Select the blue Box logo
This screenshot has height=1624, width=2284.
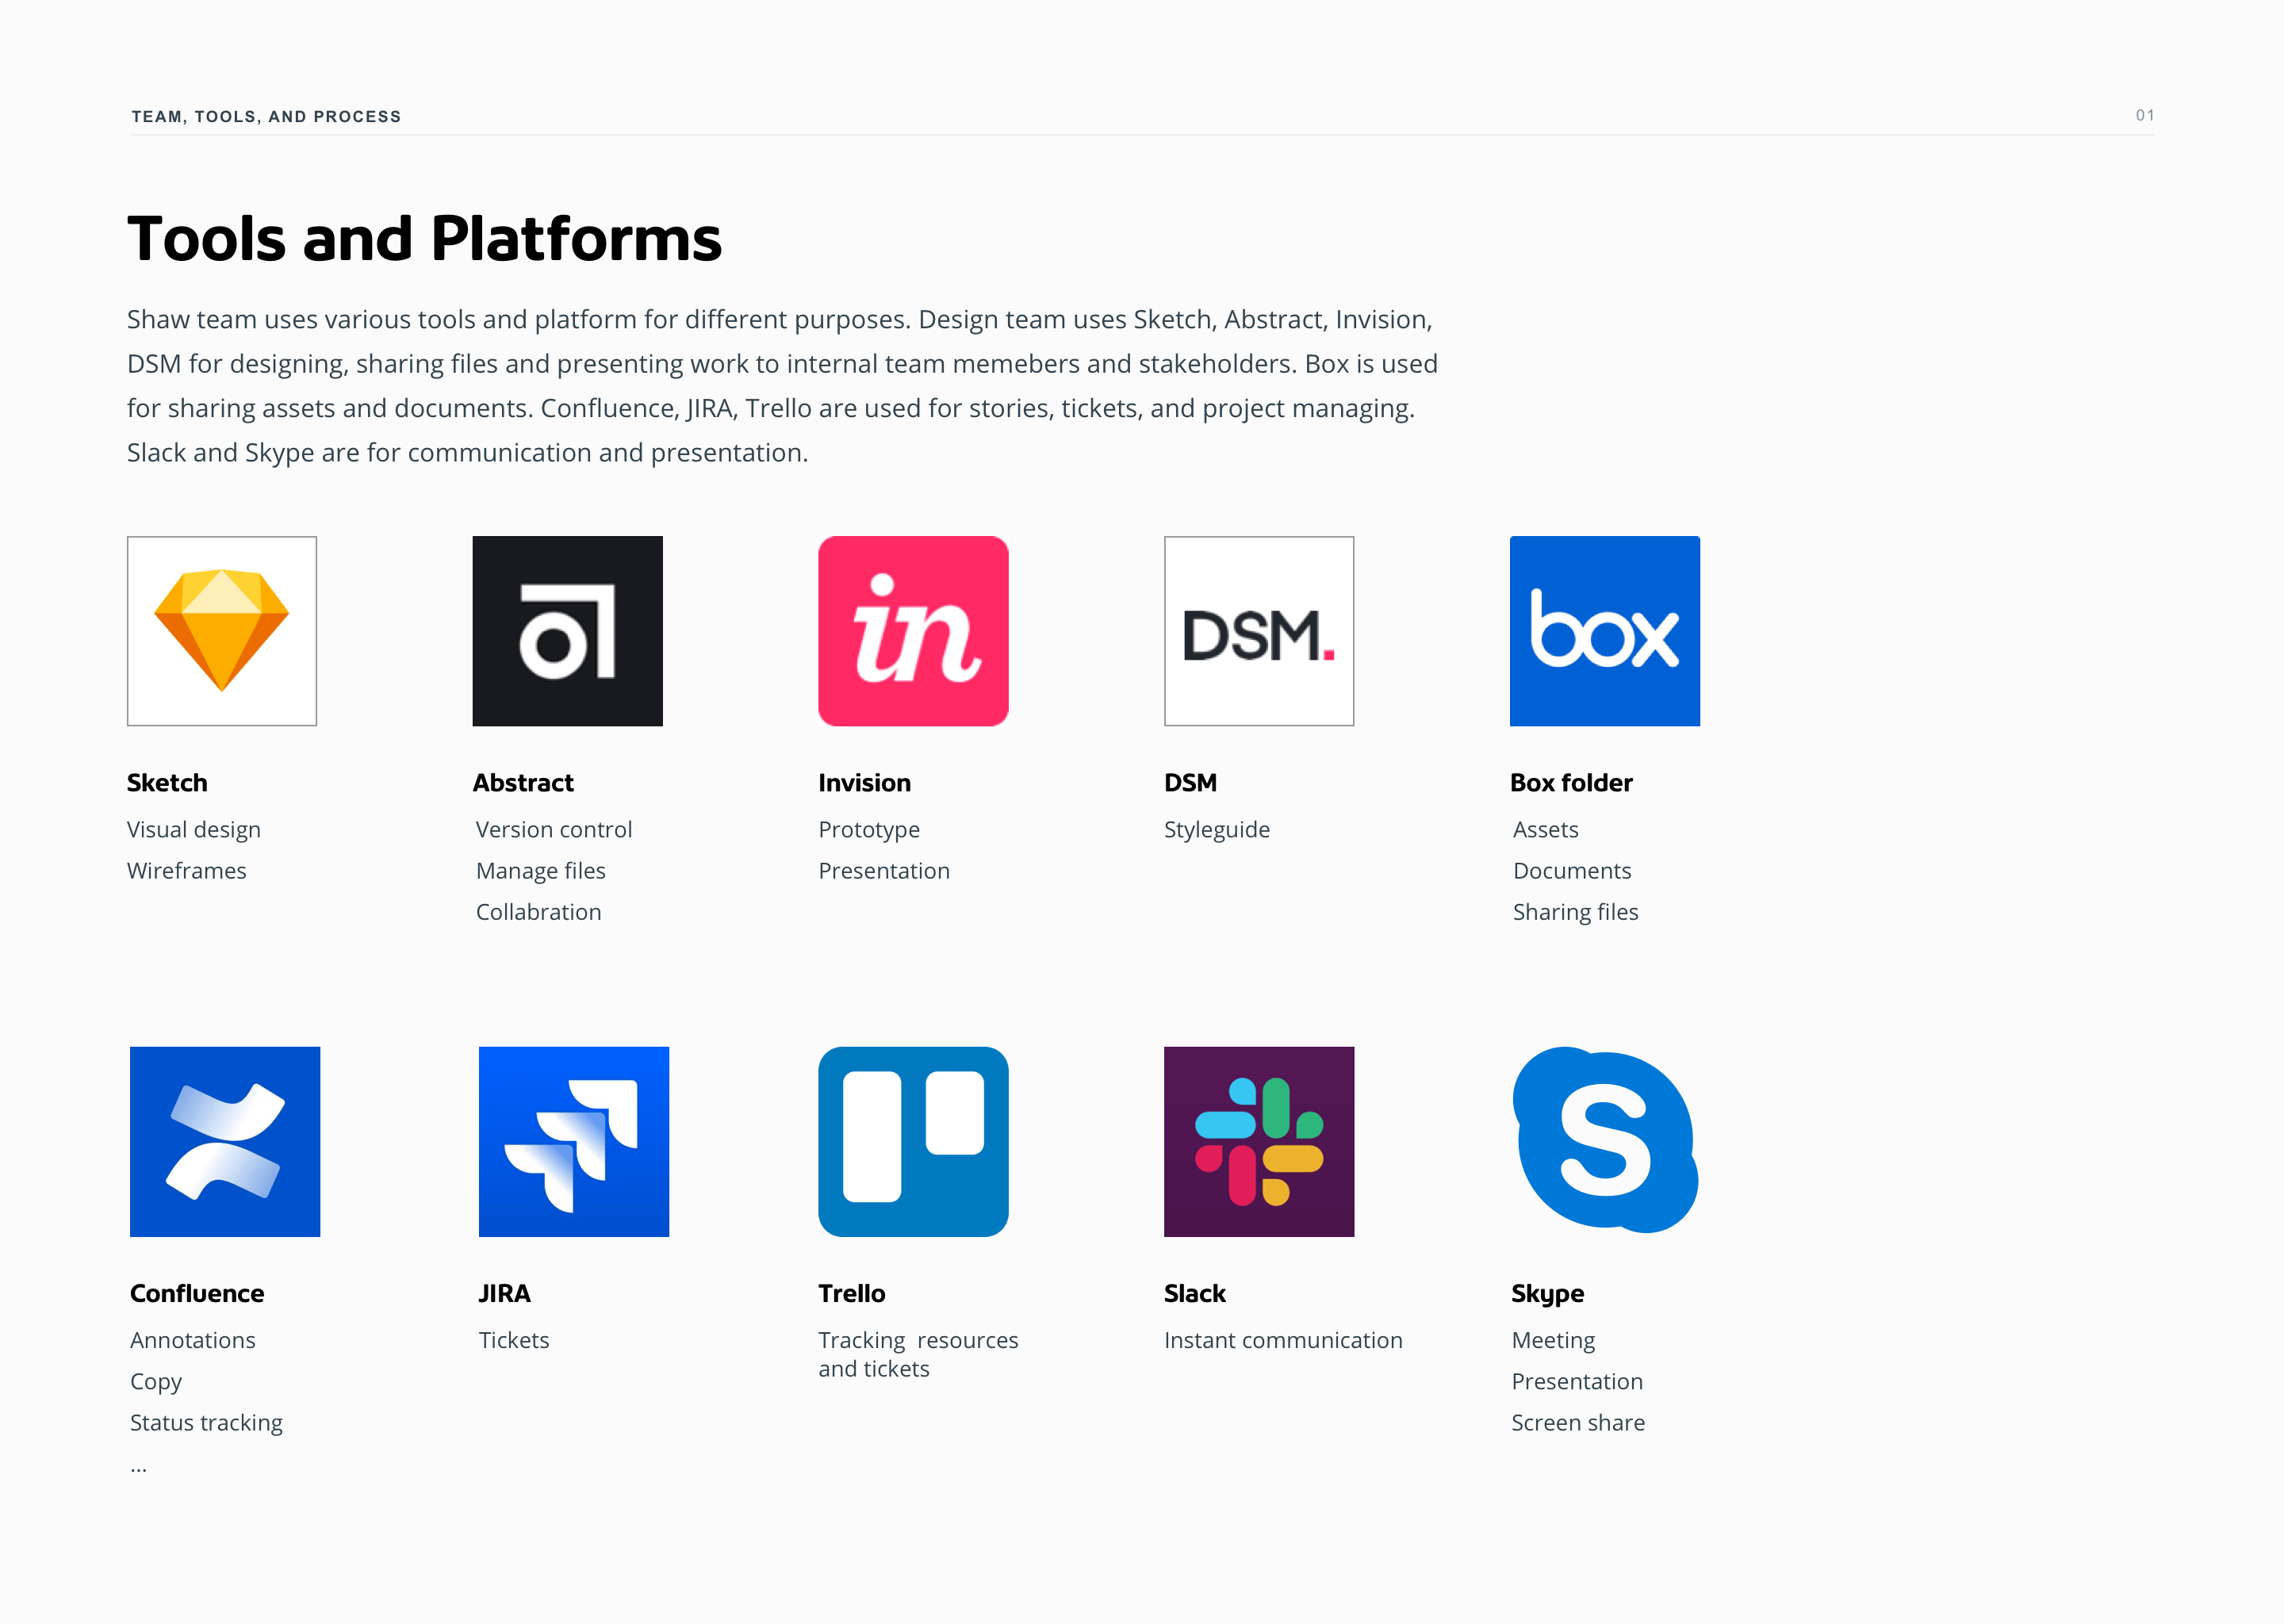click(1605, 631)
